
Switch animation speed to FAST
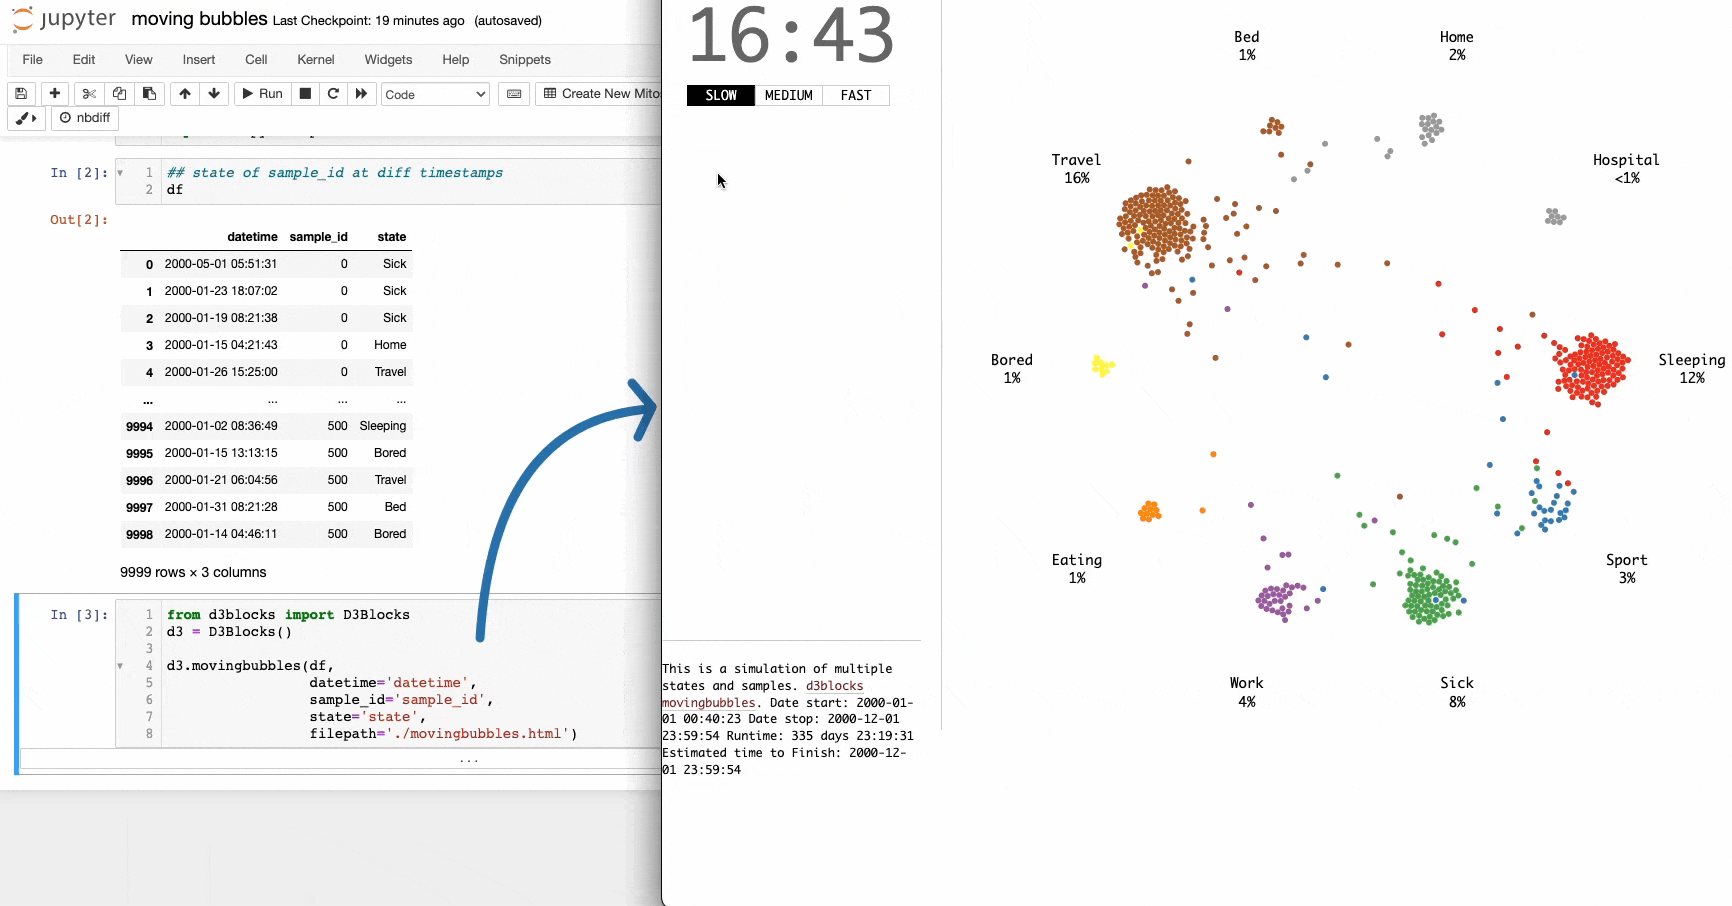855,95
